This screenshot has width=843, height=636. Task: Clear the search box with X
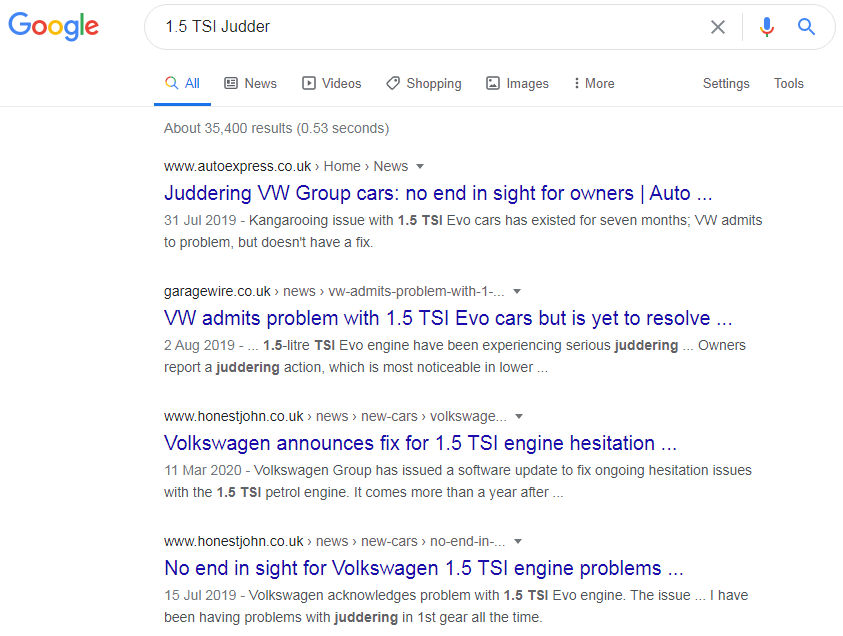click(718, 27)
